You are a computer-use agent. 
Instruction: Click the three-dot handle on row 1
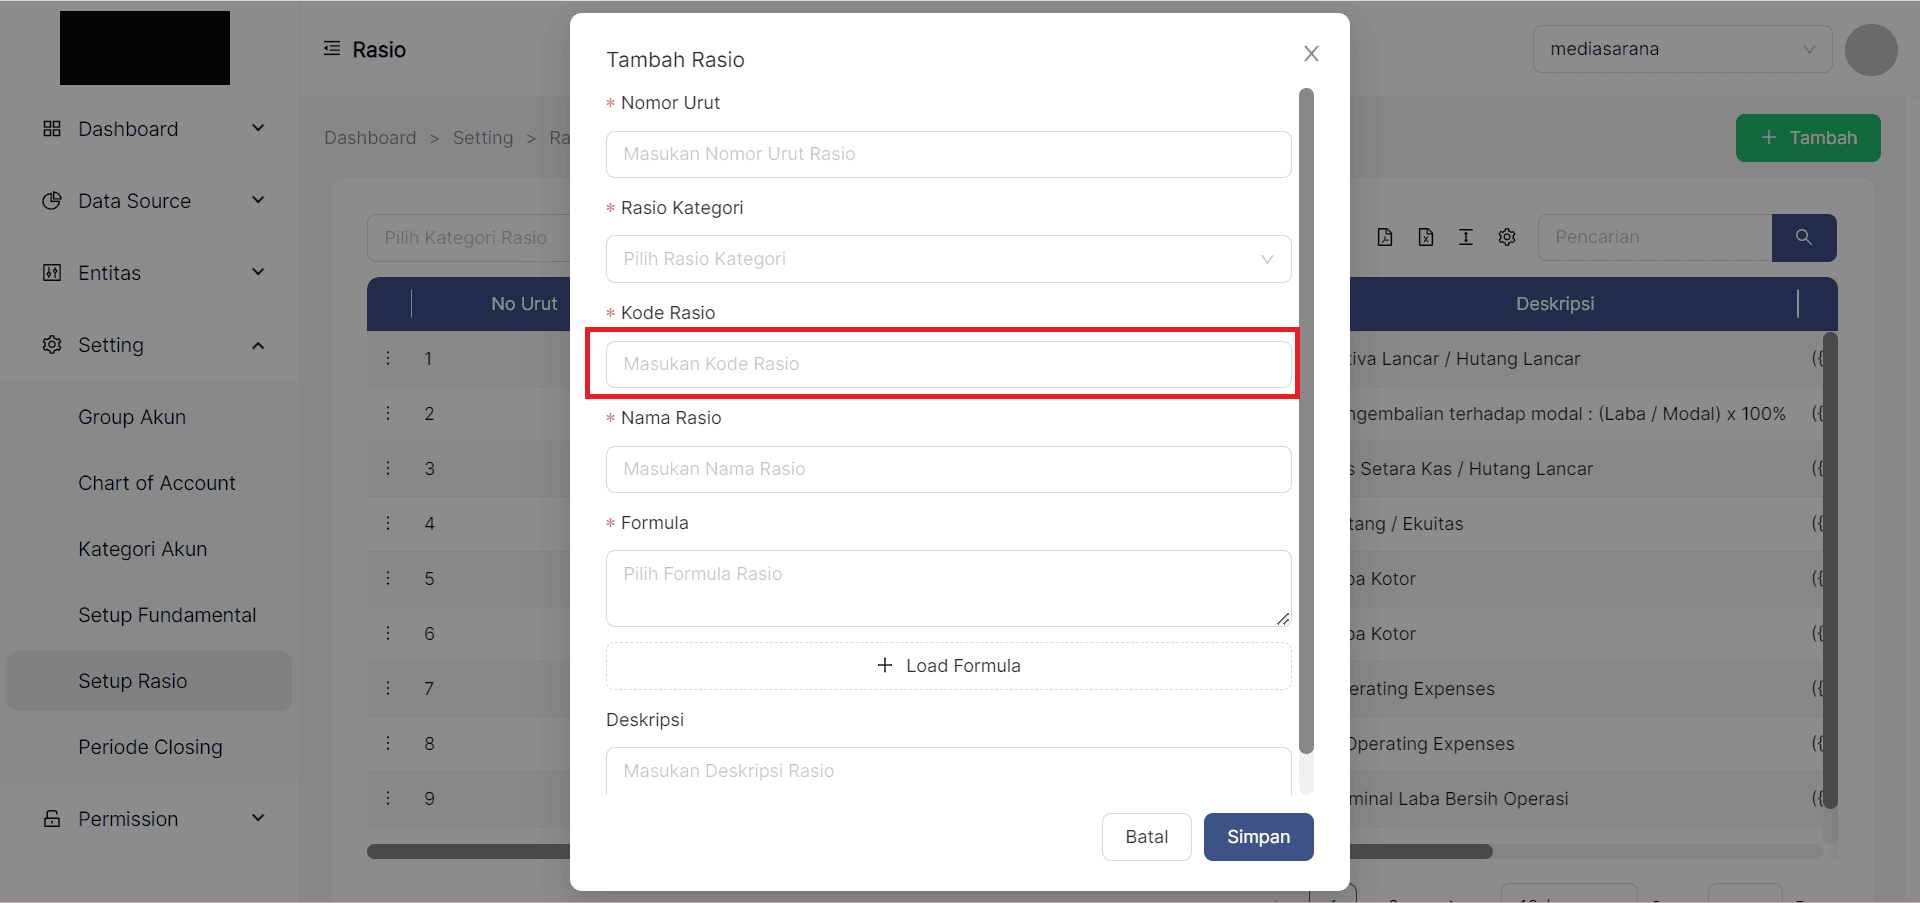(x=389, y=358)
